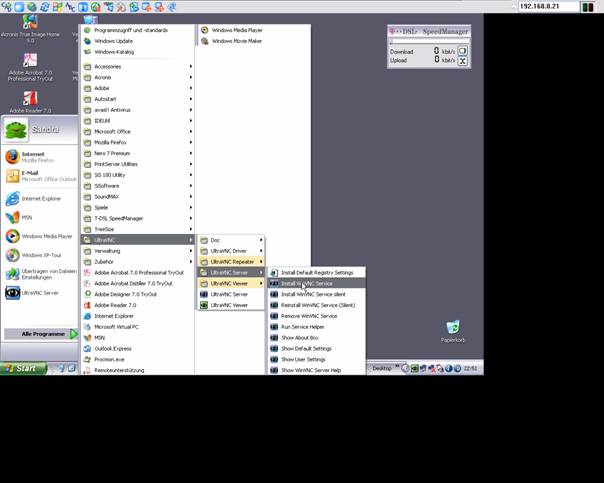Open file transfer toolbar icon
Viewport: 604px width, 483px height.
(134, 7)
